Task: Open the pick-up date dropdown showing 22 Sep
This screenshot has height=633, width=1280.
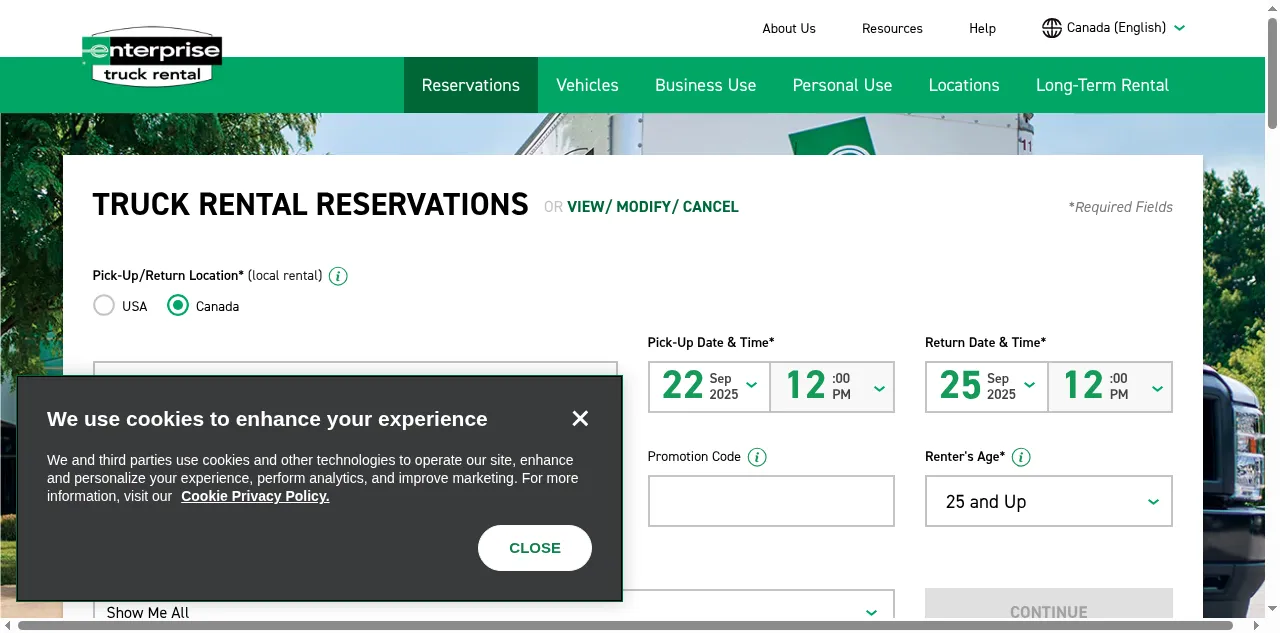Action: [709, 387]
